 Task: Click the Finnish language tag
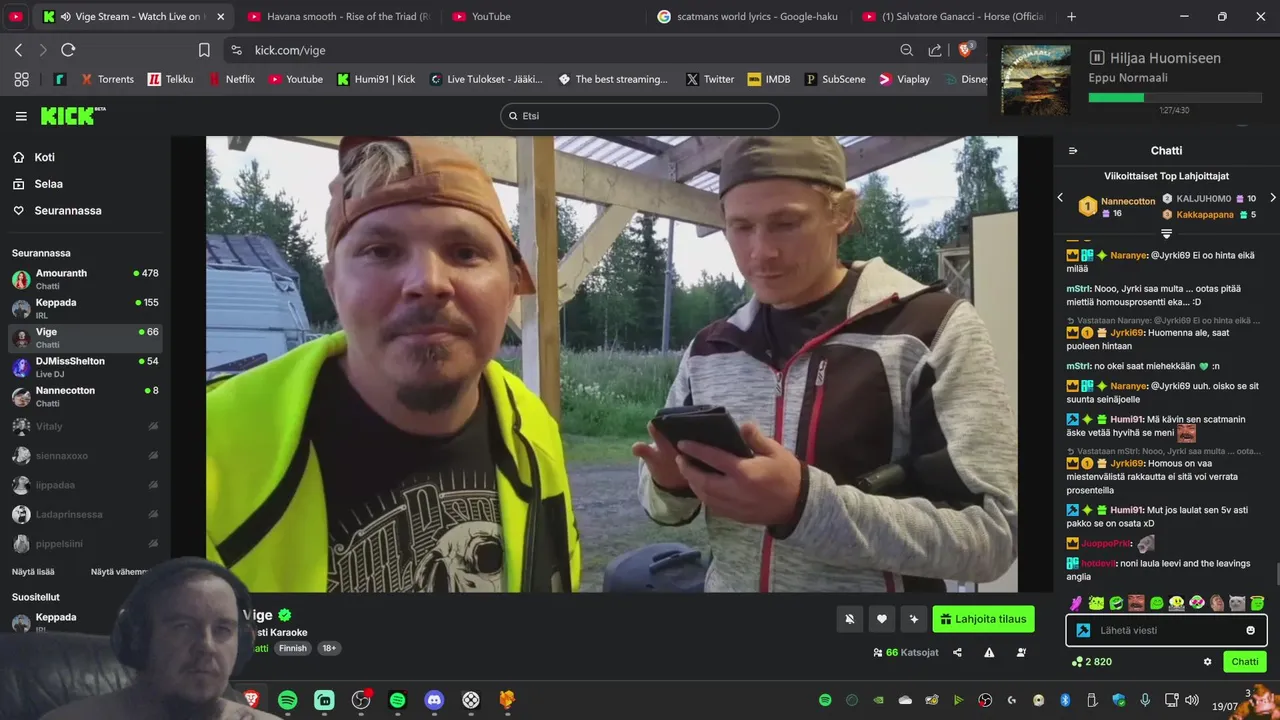(293, 648)
